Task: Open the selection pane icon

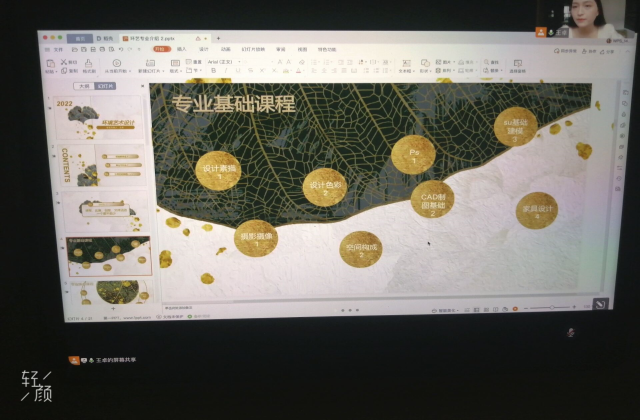Action: click(518, 65)
